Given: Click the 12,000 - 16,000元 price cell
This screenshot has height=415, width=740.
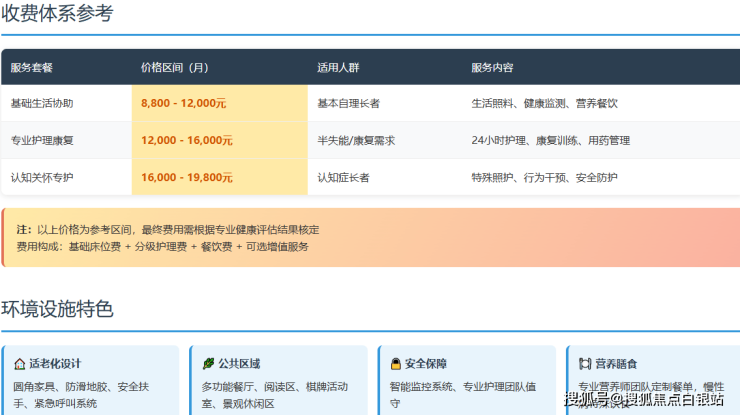Looking at the screenshot, I should (x=187, y=140).
